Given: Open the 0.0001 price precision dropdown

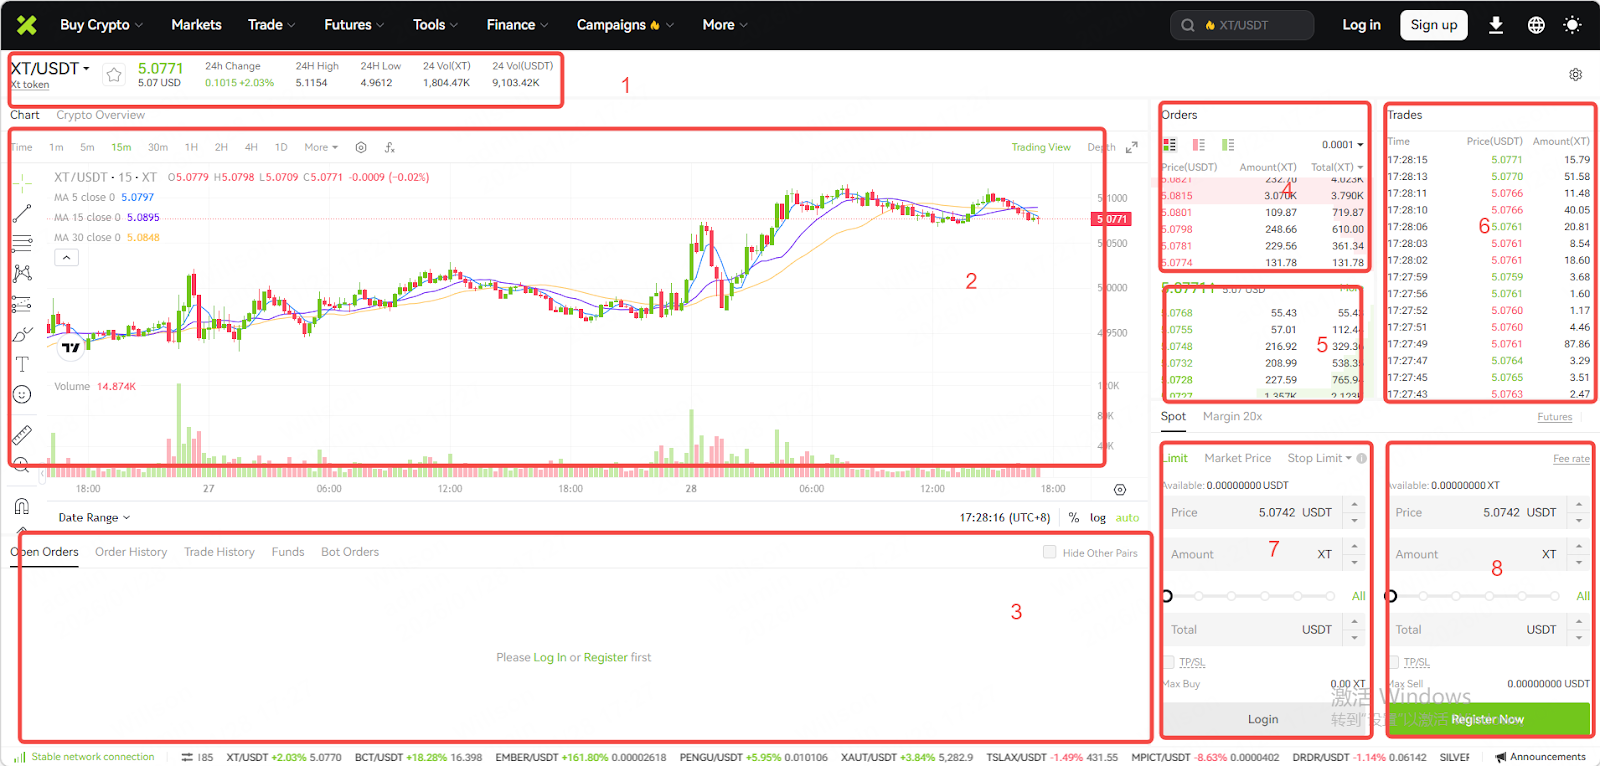Looking at the screenshot, I should [x=1342, y=145].
